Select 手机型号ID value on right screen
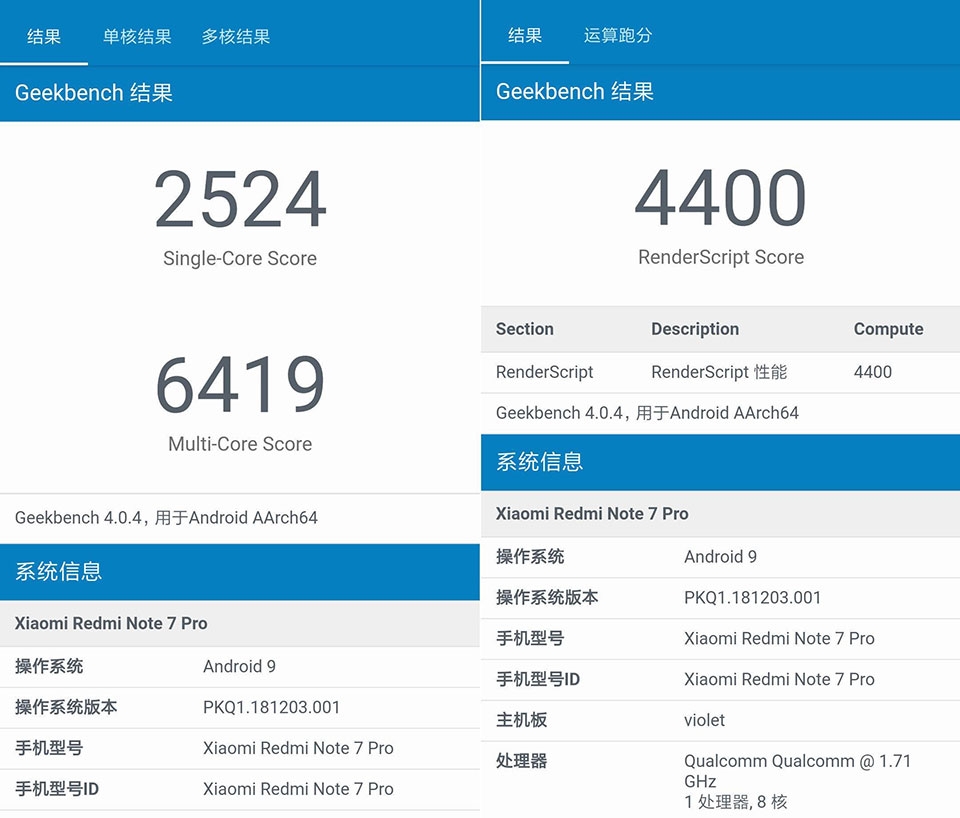960x818 pixels. click(779, 680)
